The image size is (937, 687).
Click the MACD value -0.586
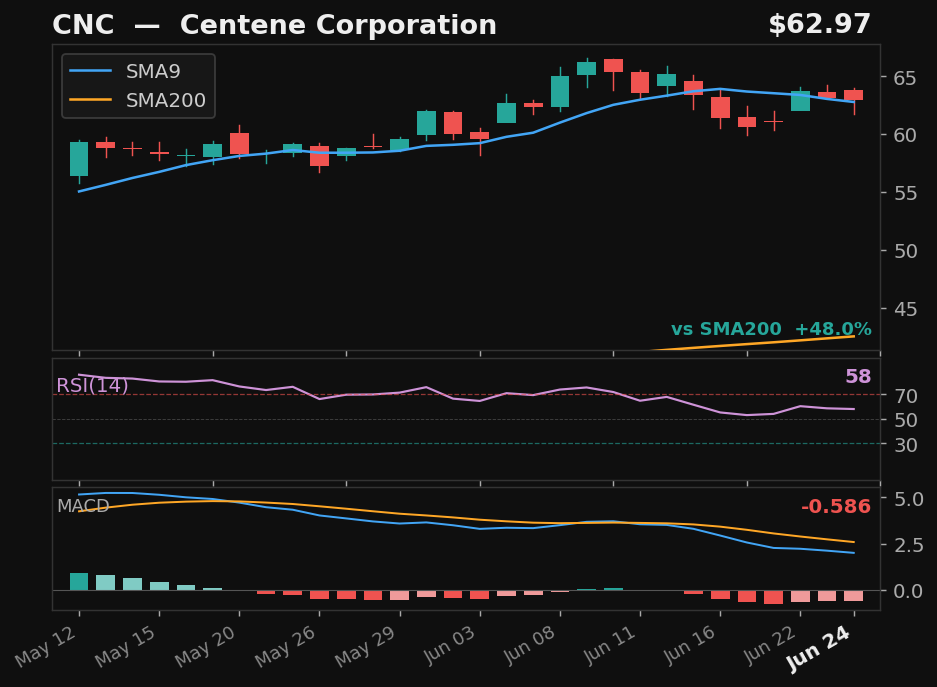tap(836, 507)
